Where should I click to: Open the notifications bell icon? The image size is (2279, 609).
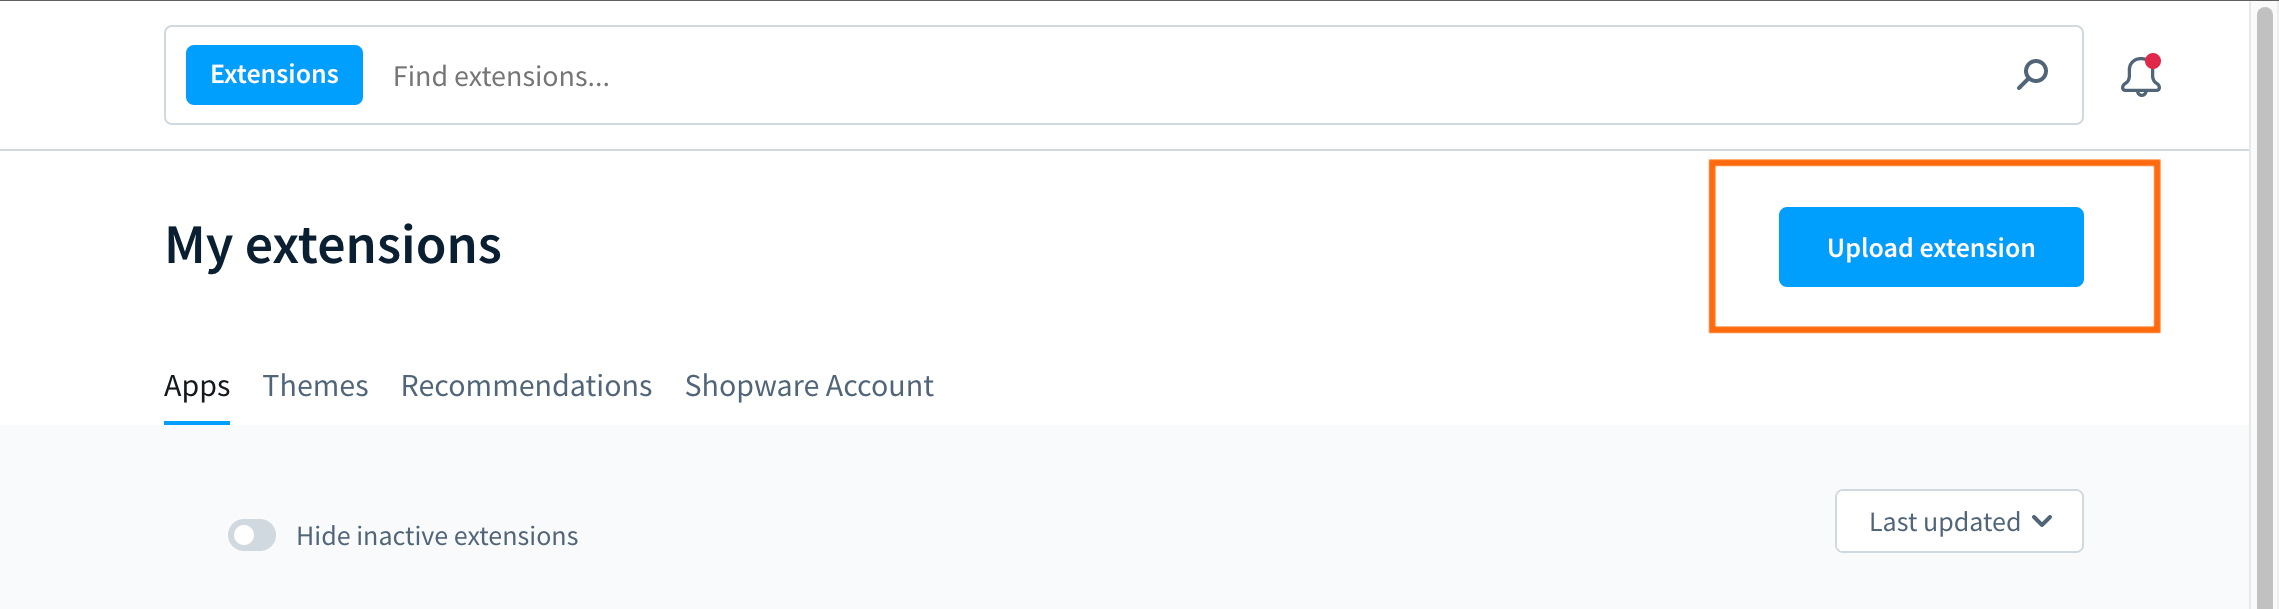[x=2140, y=76]
